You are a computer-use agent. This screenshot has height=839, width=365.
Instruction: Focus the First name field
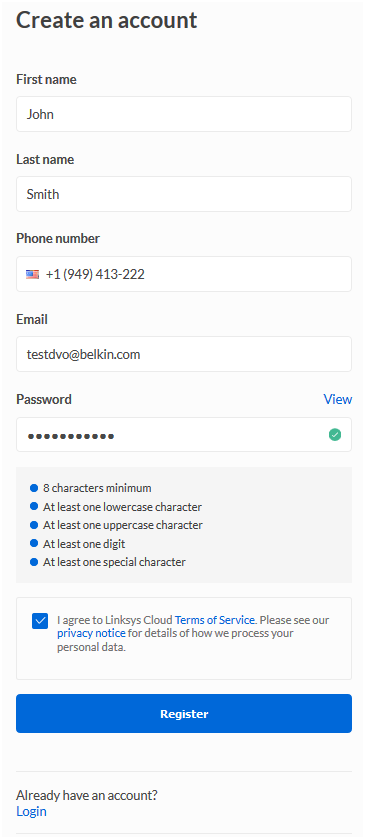click(x=184, y=114)
